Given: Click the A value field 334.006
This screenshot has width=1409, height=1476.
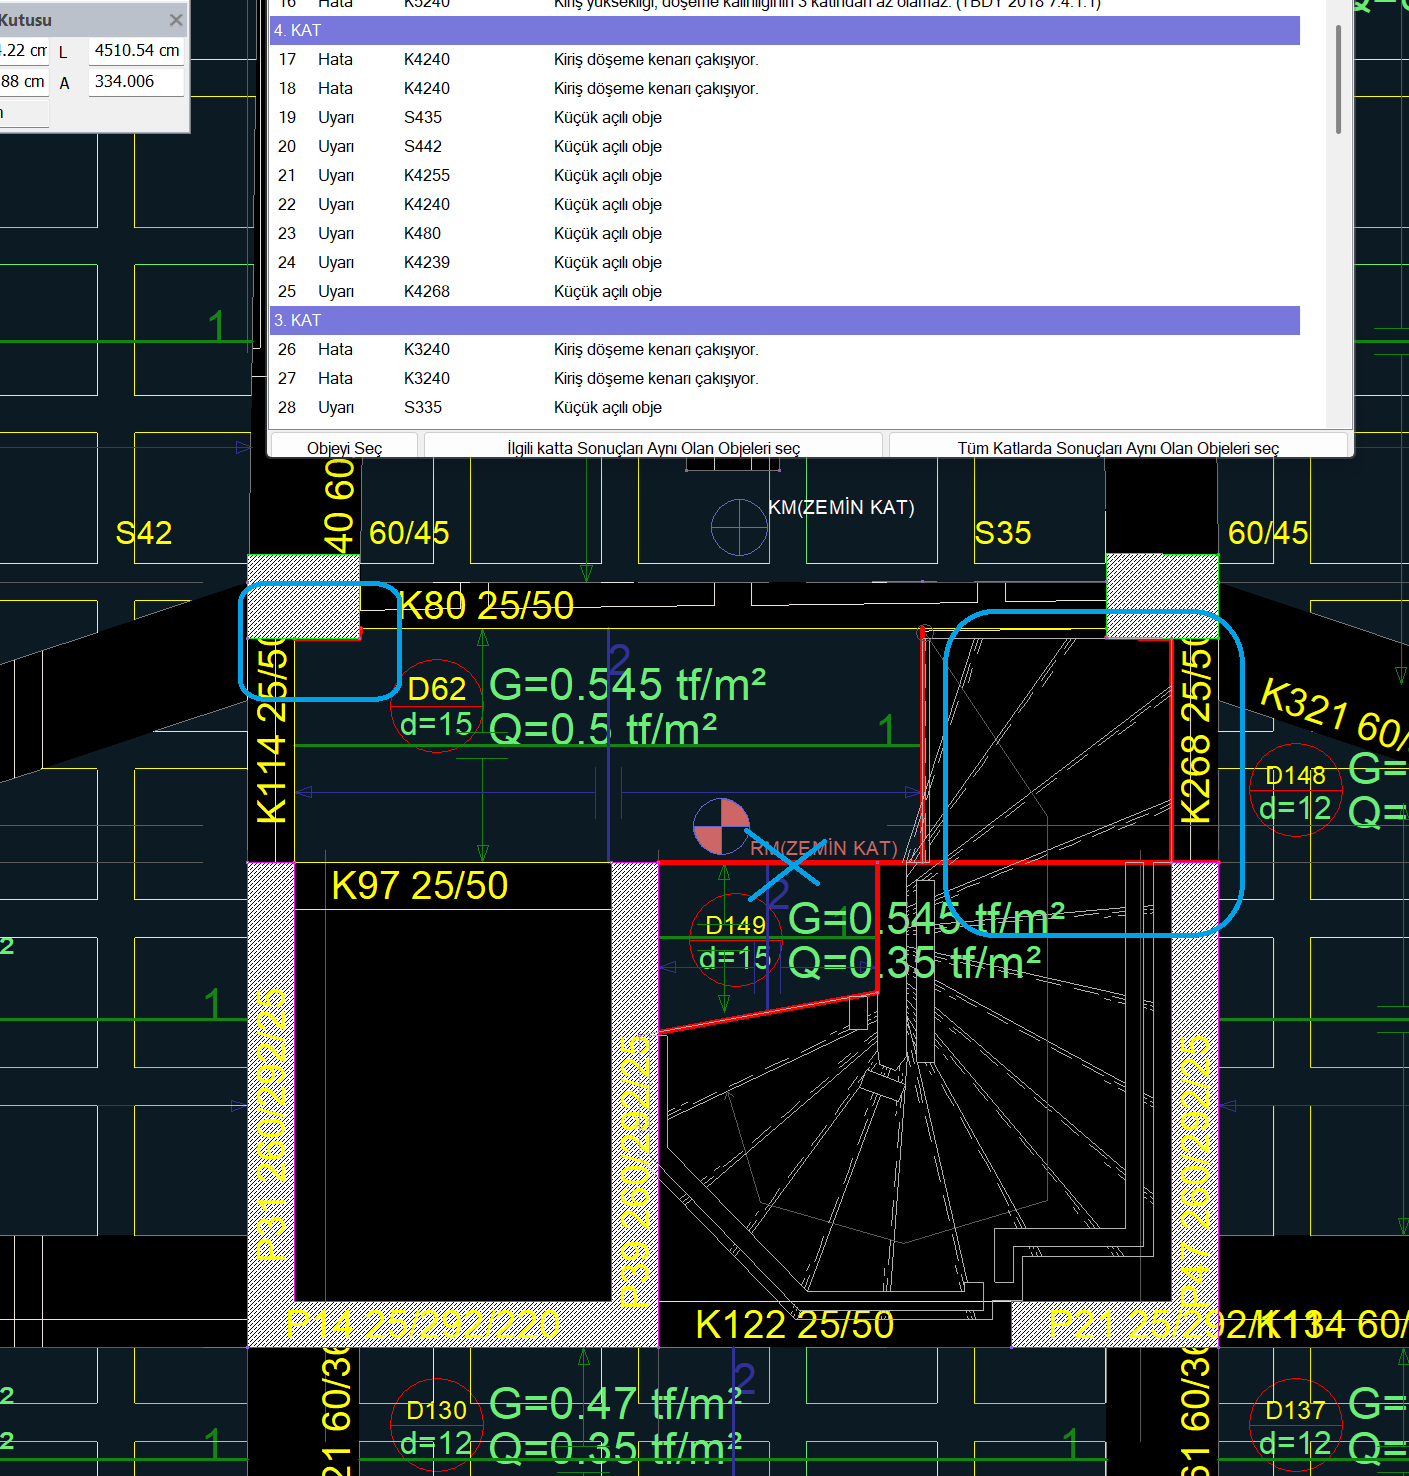Looking at the screenshot, I should [136, 82].
